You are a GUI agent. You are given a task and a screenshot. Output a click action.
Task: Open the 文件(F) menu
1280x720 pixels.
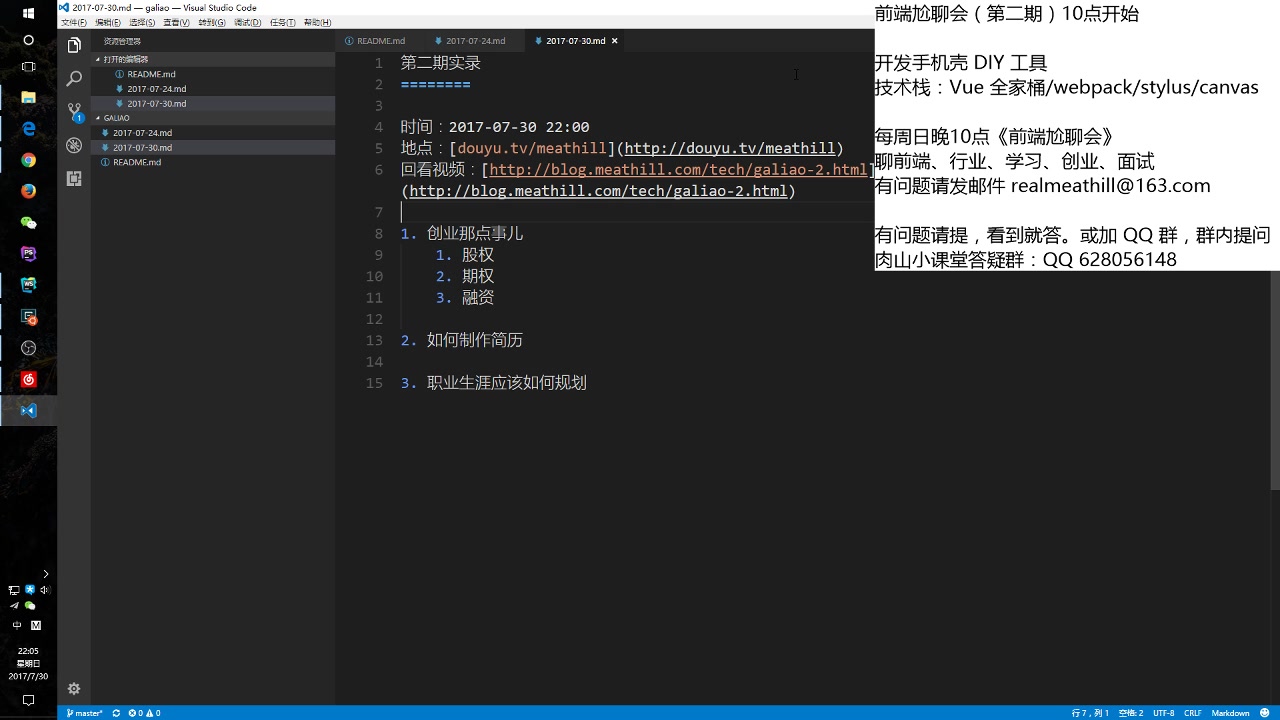[x=73, y=22]
